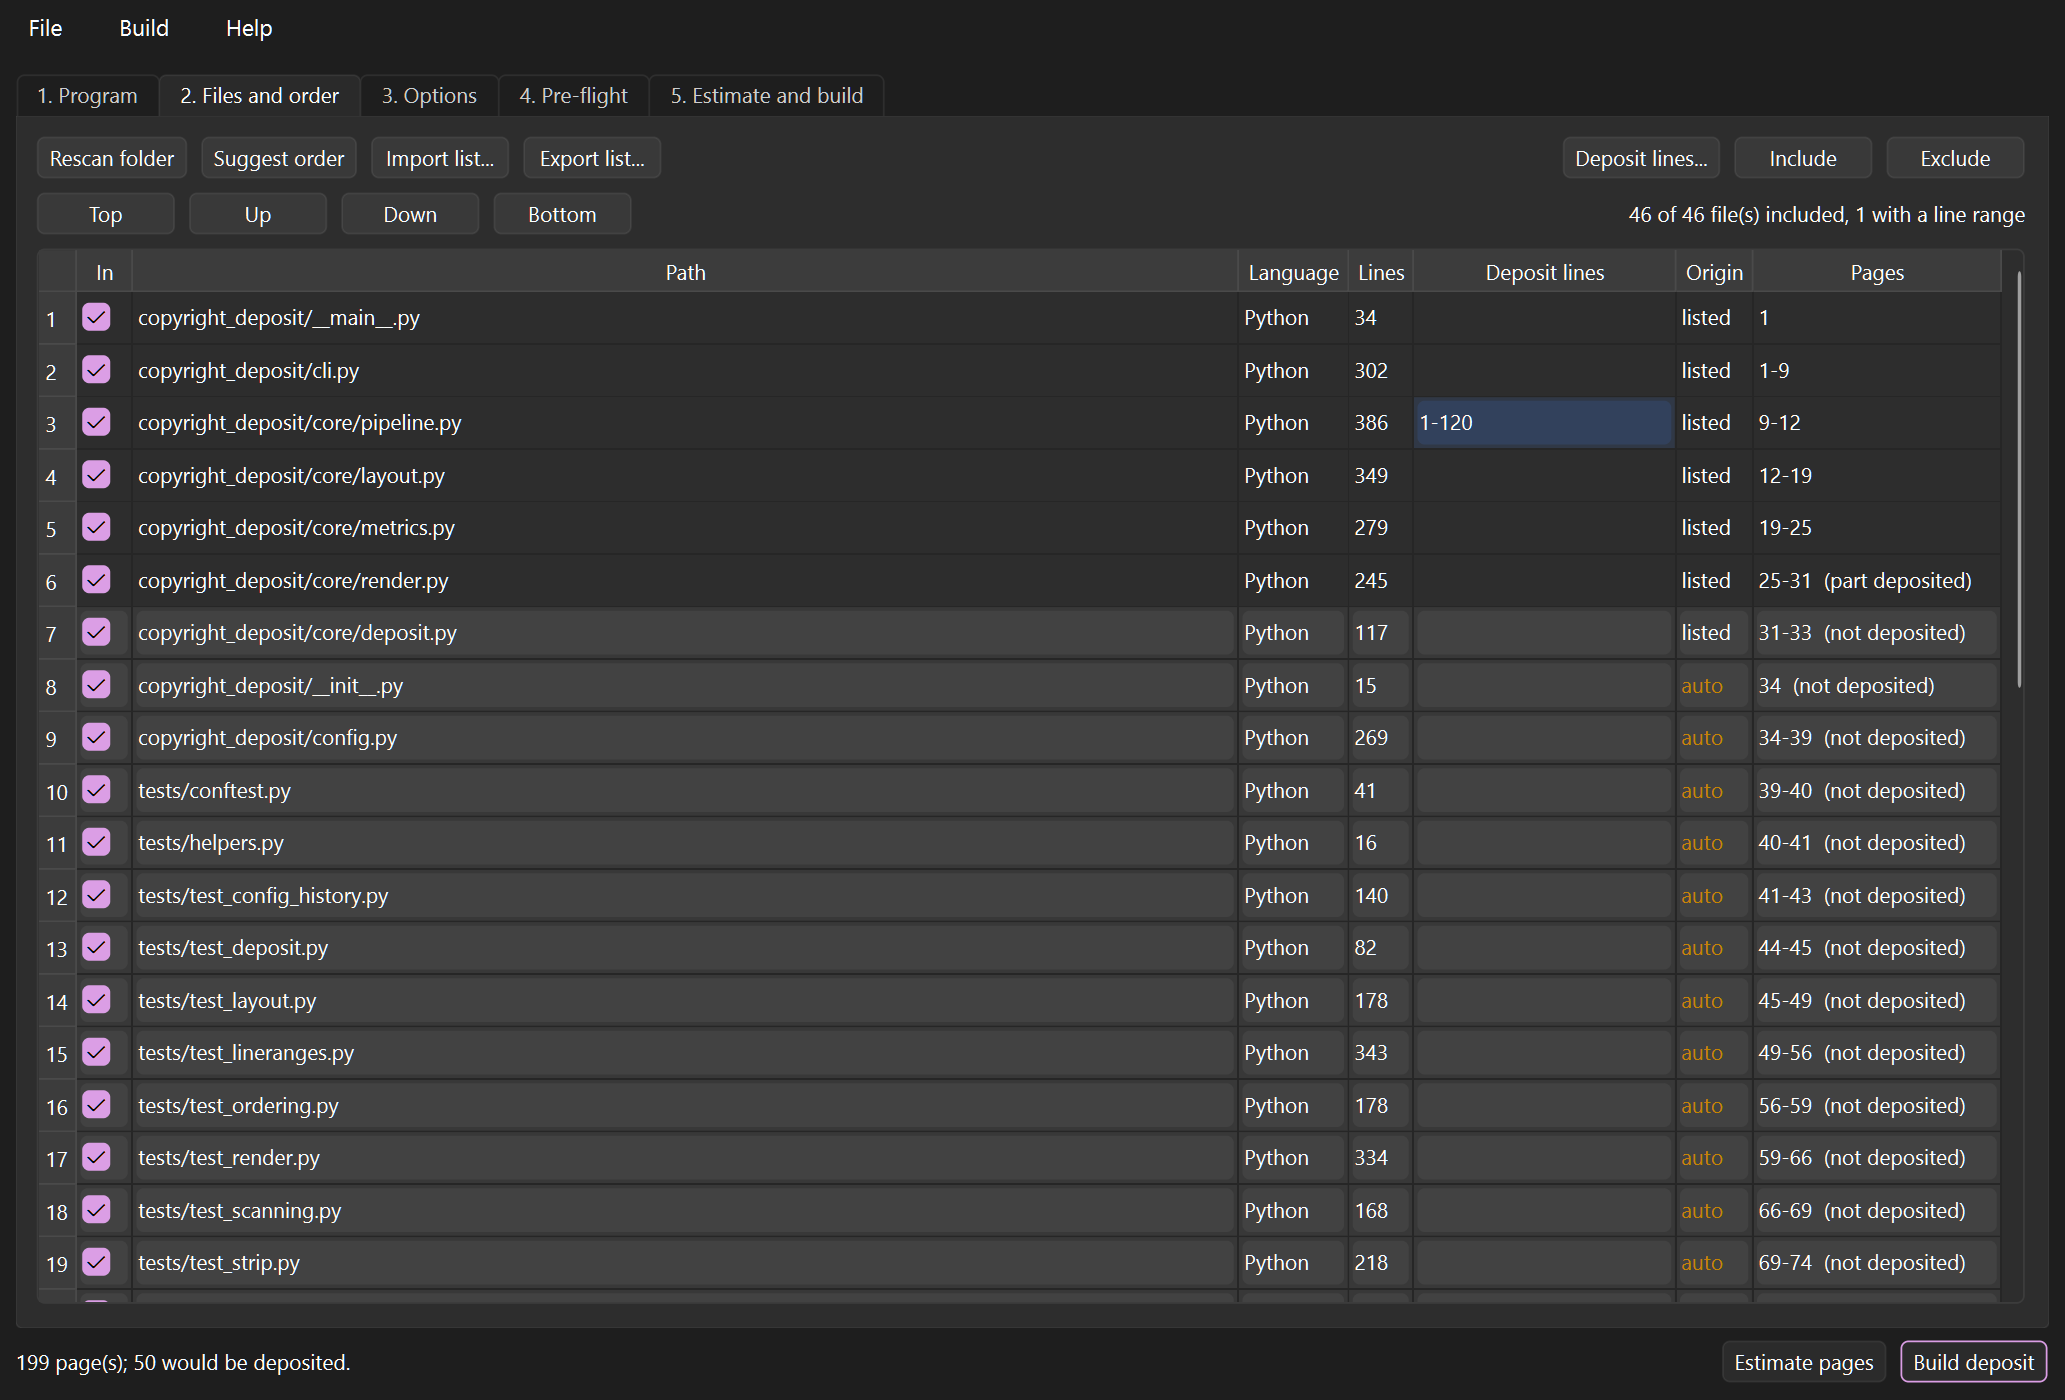This screenshot has height=1400, width=2065.
Task: Click the 46 of 46 files included text
Action: coord(1826,214)
